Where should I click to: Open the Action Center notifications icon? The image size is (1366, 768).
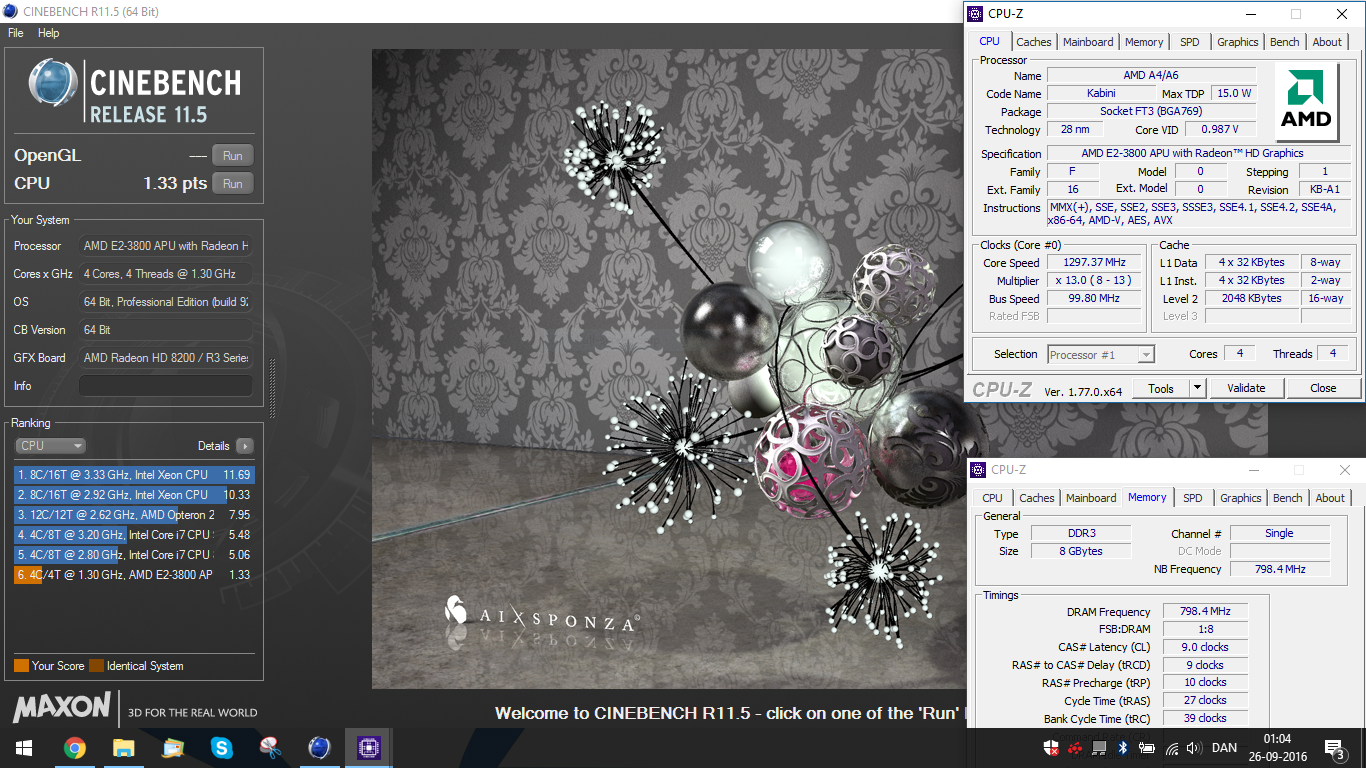(x=1334, y=748)
